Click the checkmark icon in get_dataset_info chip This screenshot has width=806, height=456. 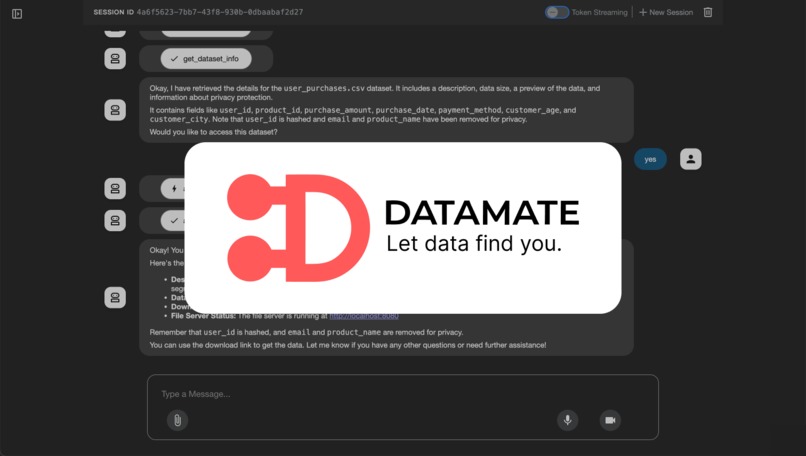(174, 59)
